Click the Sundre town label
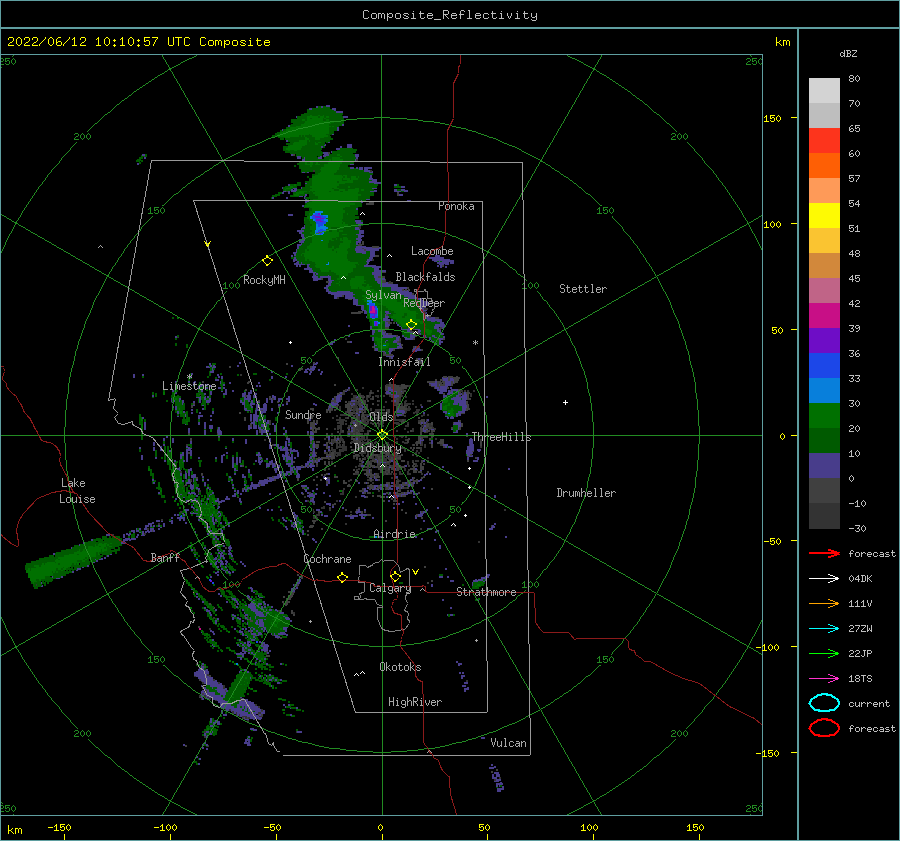Image resolution: width=900 pixels, height=841 pixels. click(303, 414)
